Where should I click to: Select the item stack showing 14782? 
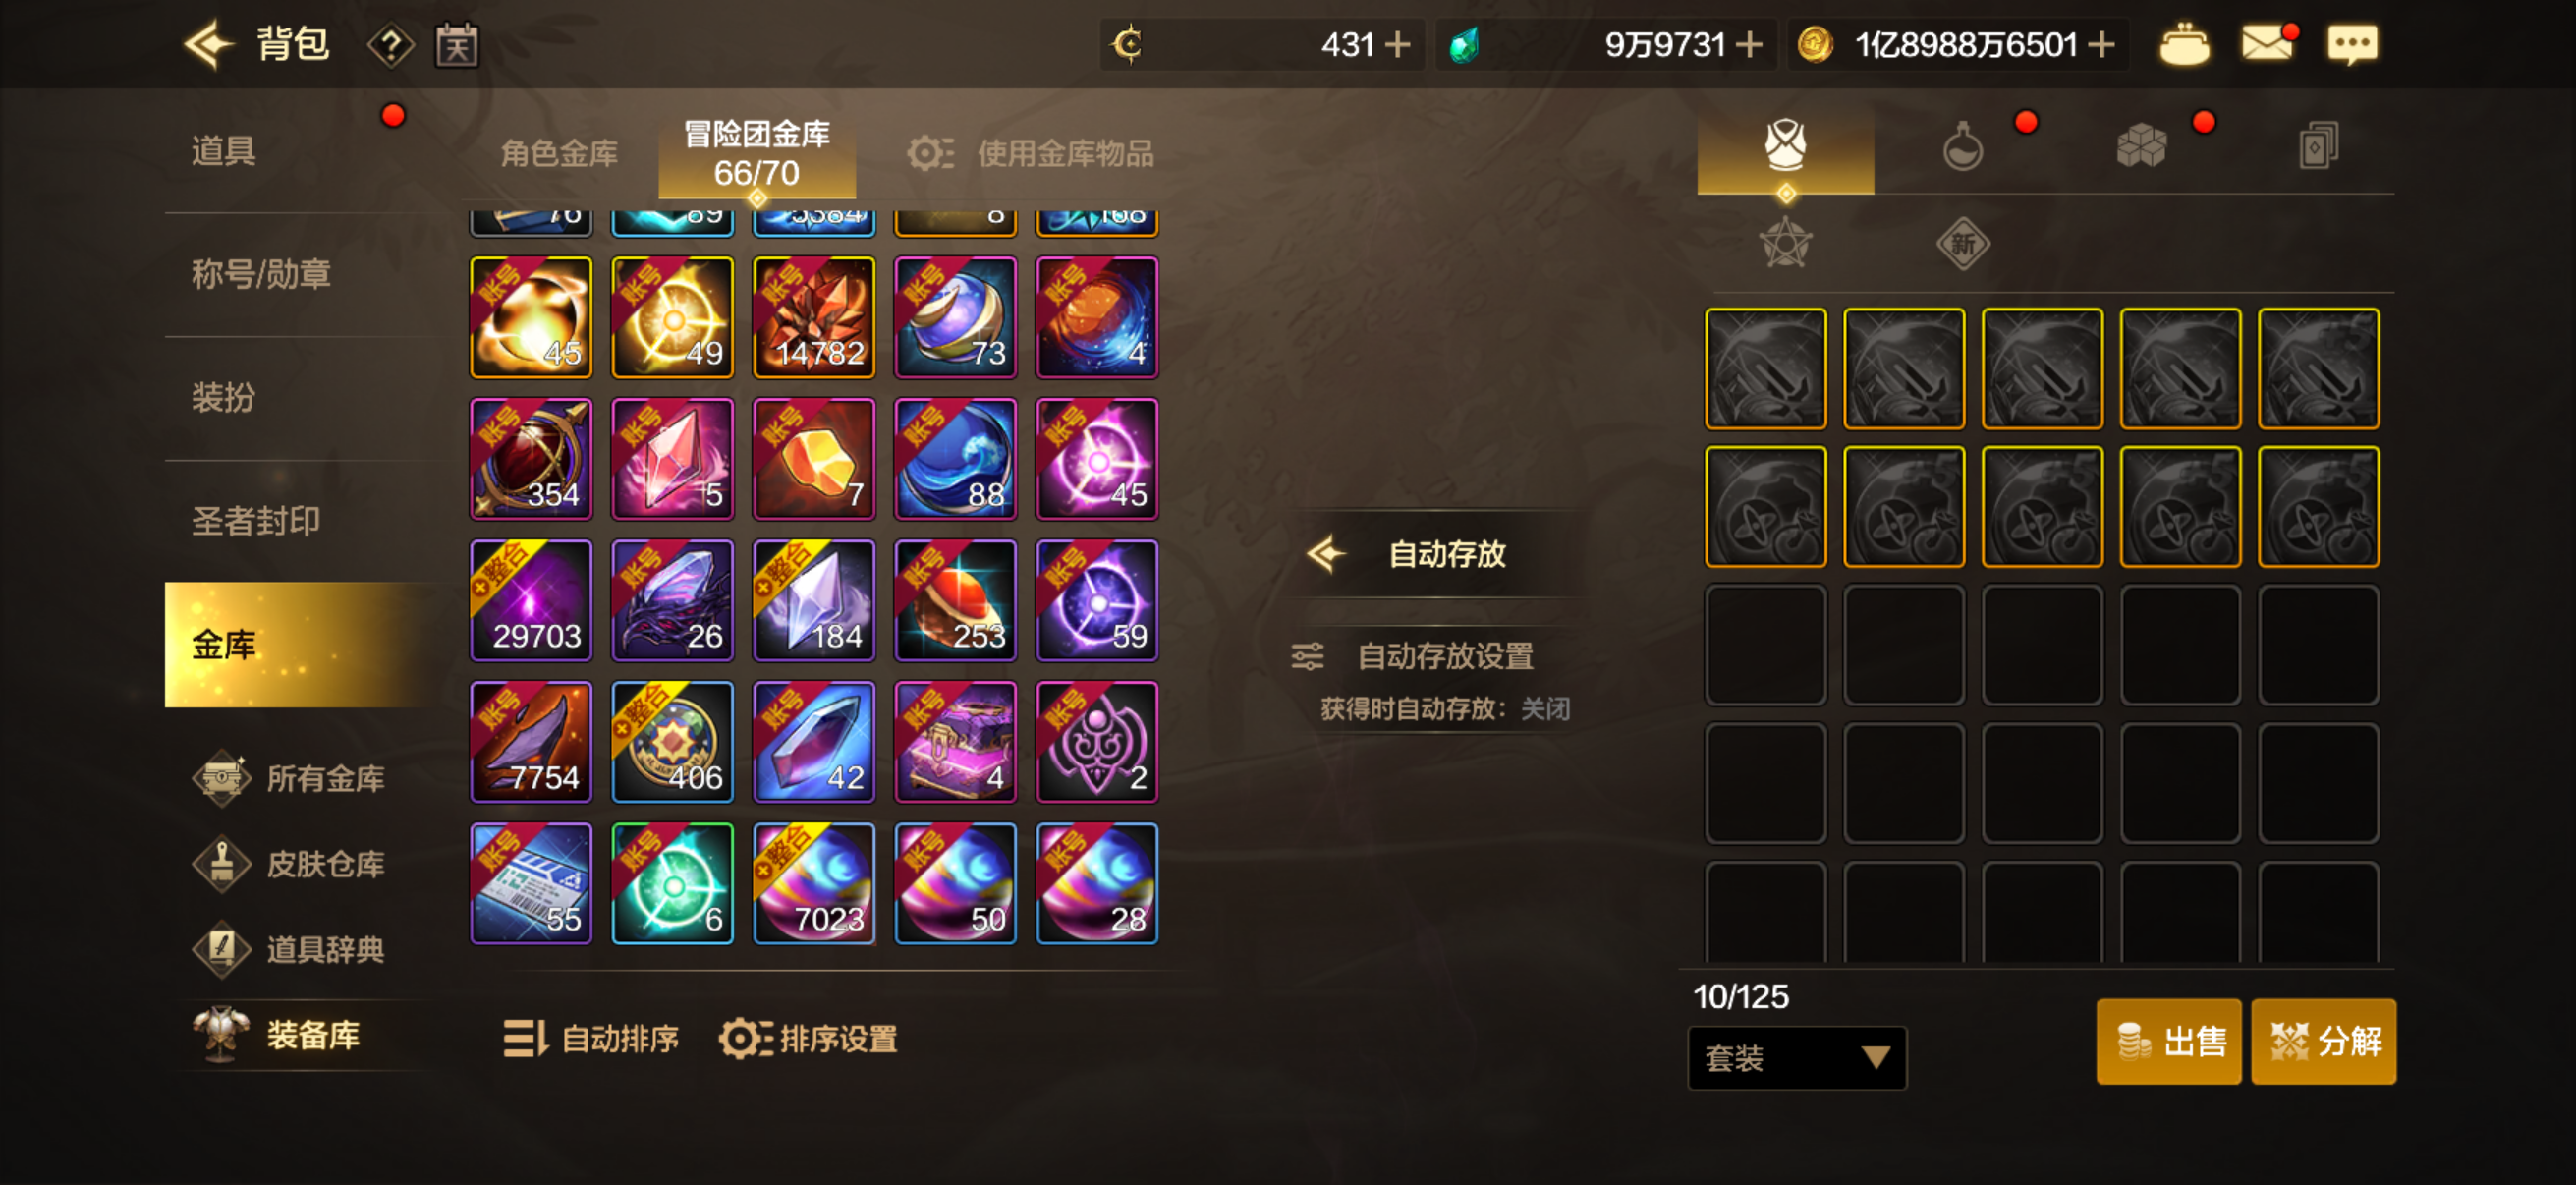pyautogui.click(x=813, y=317)
